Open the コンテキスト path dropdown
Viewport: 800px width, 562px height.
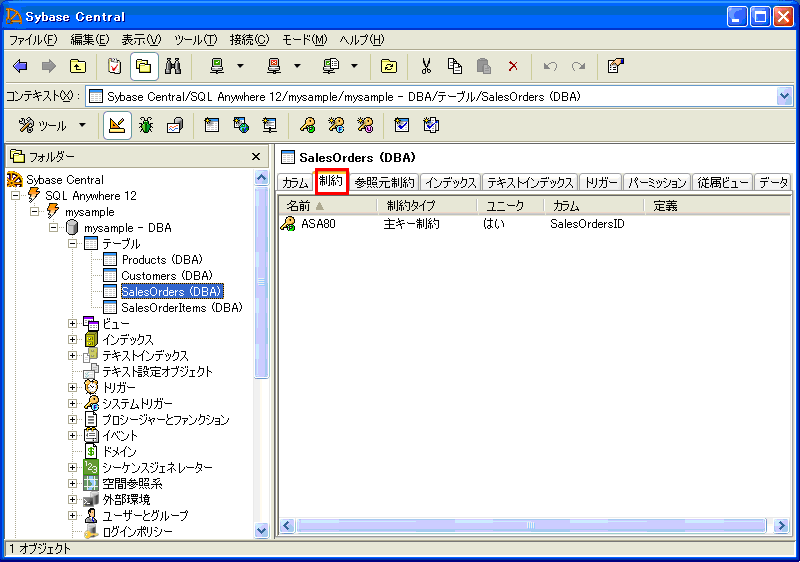[784, 96]
